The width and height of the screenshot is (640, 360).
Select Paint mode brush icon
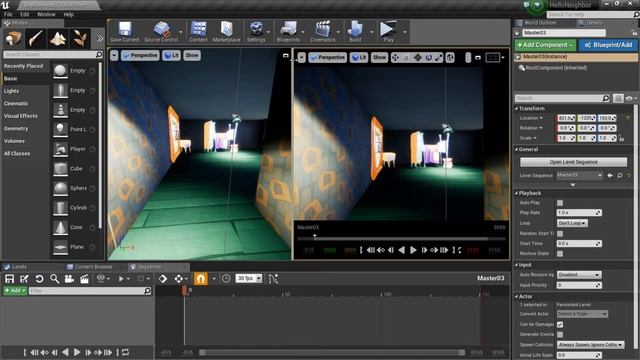point(36,39)
